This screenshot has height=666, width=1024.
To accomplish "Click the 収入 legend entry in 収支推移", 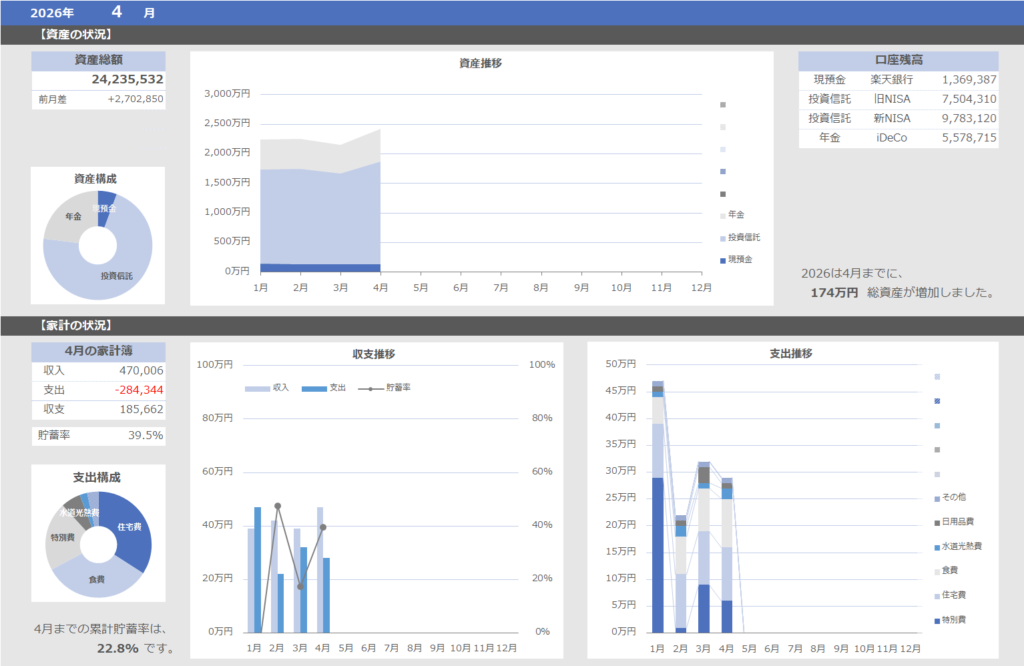I will point(266,388).
